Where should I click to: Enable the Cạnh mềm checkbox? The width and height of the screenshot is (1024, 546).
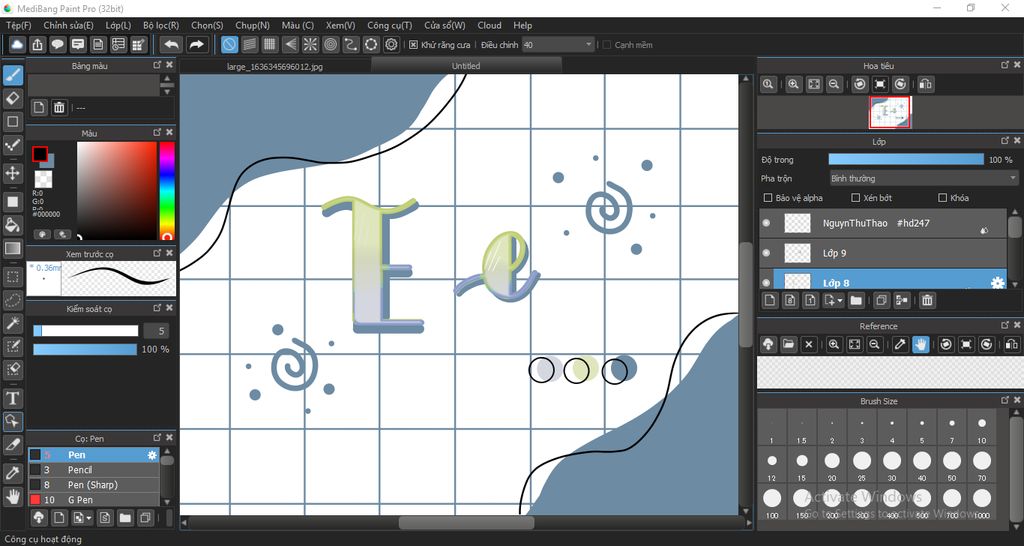607,45
